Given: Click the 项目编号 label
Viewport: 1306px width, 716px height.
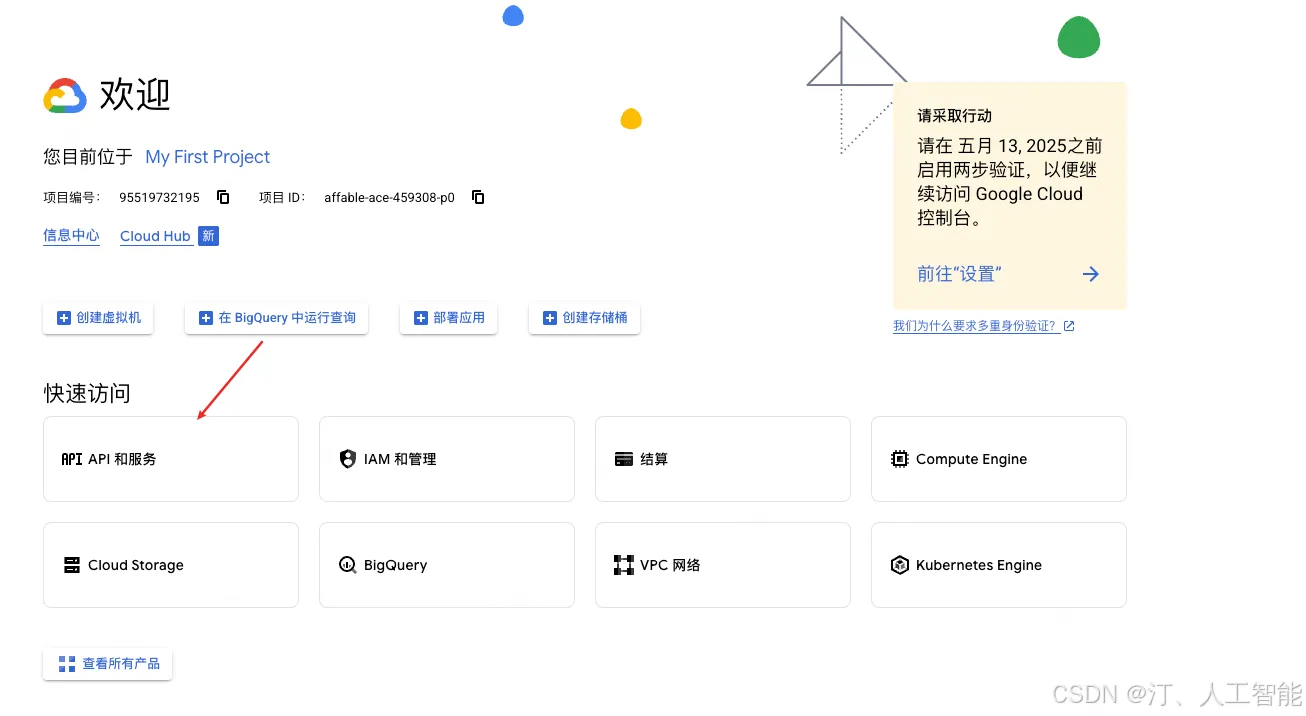Looking at the screenshot, I should click(72, 198).
